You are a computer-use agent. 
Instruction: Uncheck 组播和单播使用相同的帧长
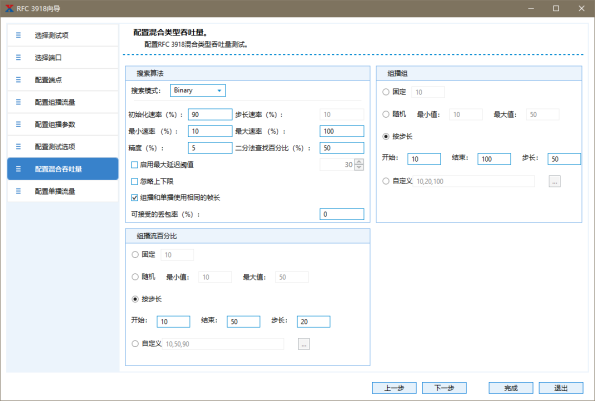tap(134, 198)
